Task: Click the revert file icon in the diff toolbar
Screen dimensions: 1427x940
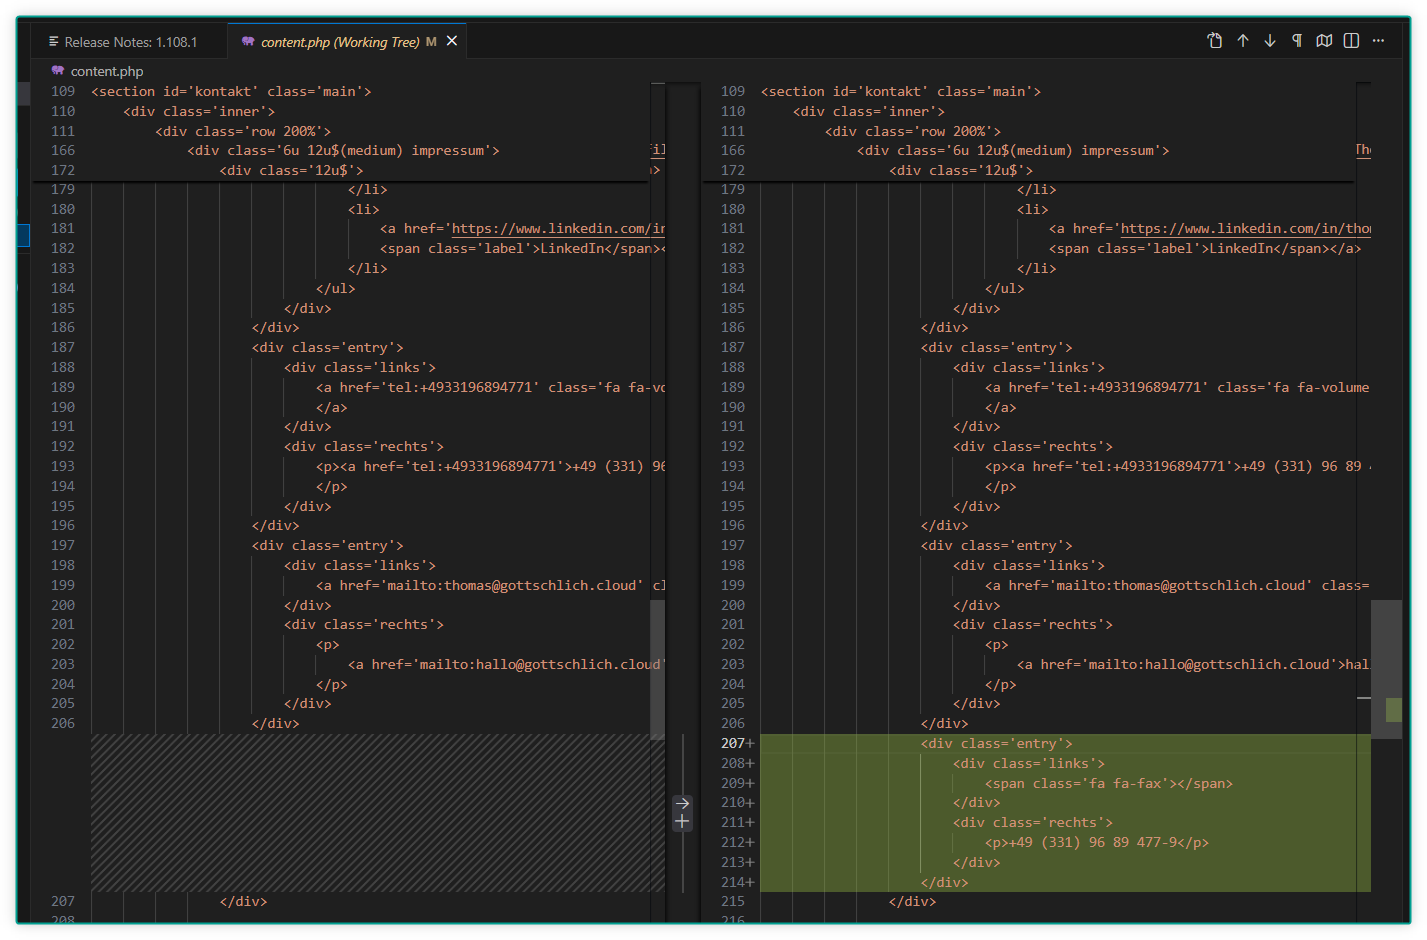Action: [x=1214, y=40]
